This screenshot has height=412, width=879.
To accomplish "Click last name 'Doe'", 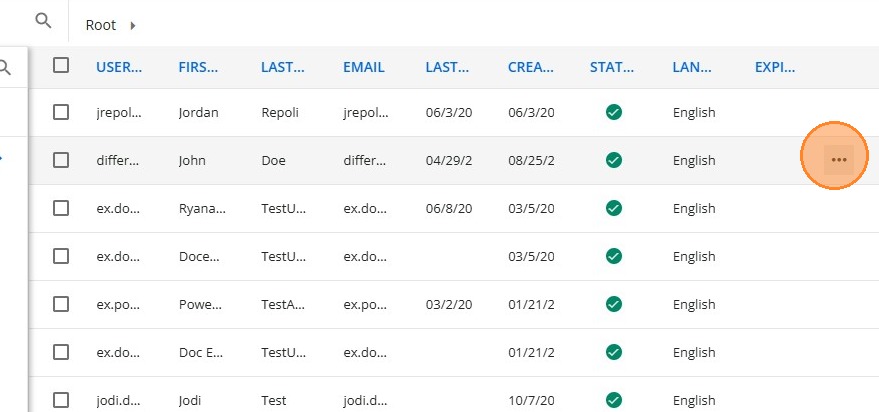I will (273, 161).
